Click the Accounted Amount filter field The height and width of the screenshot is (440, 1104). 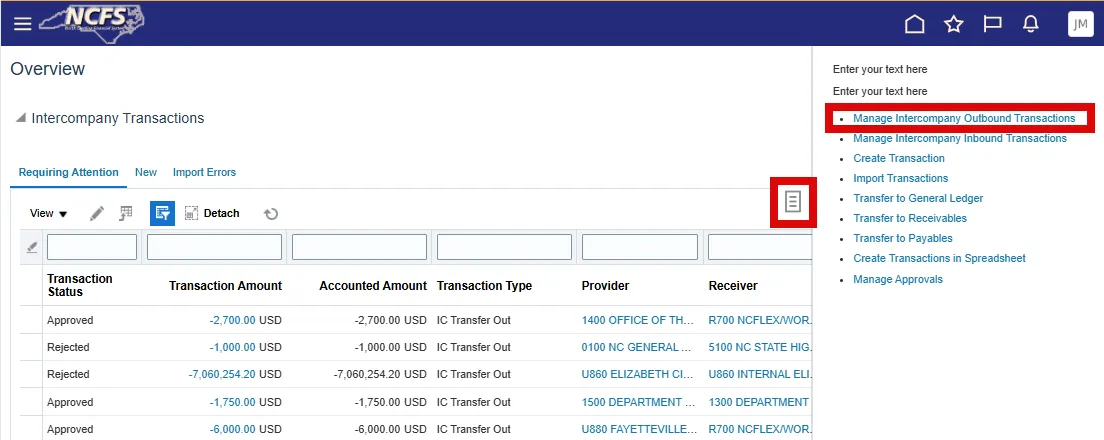(359, 247)
